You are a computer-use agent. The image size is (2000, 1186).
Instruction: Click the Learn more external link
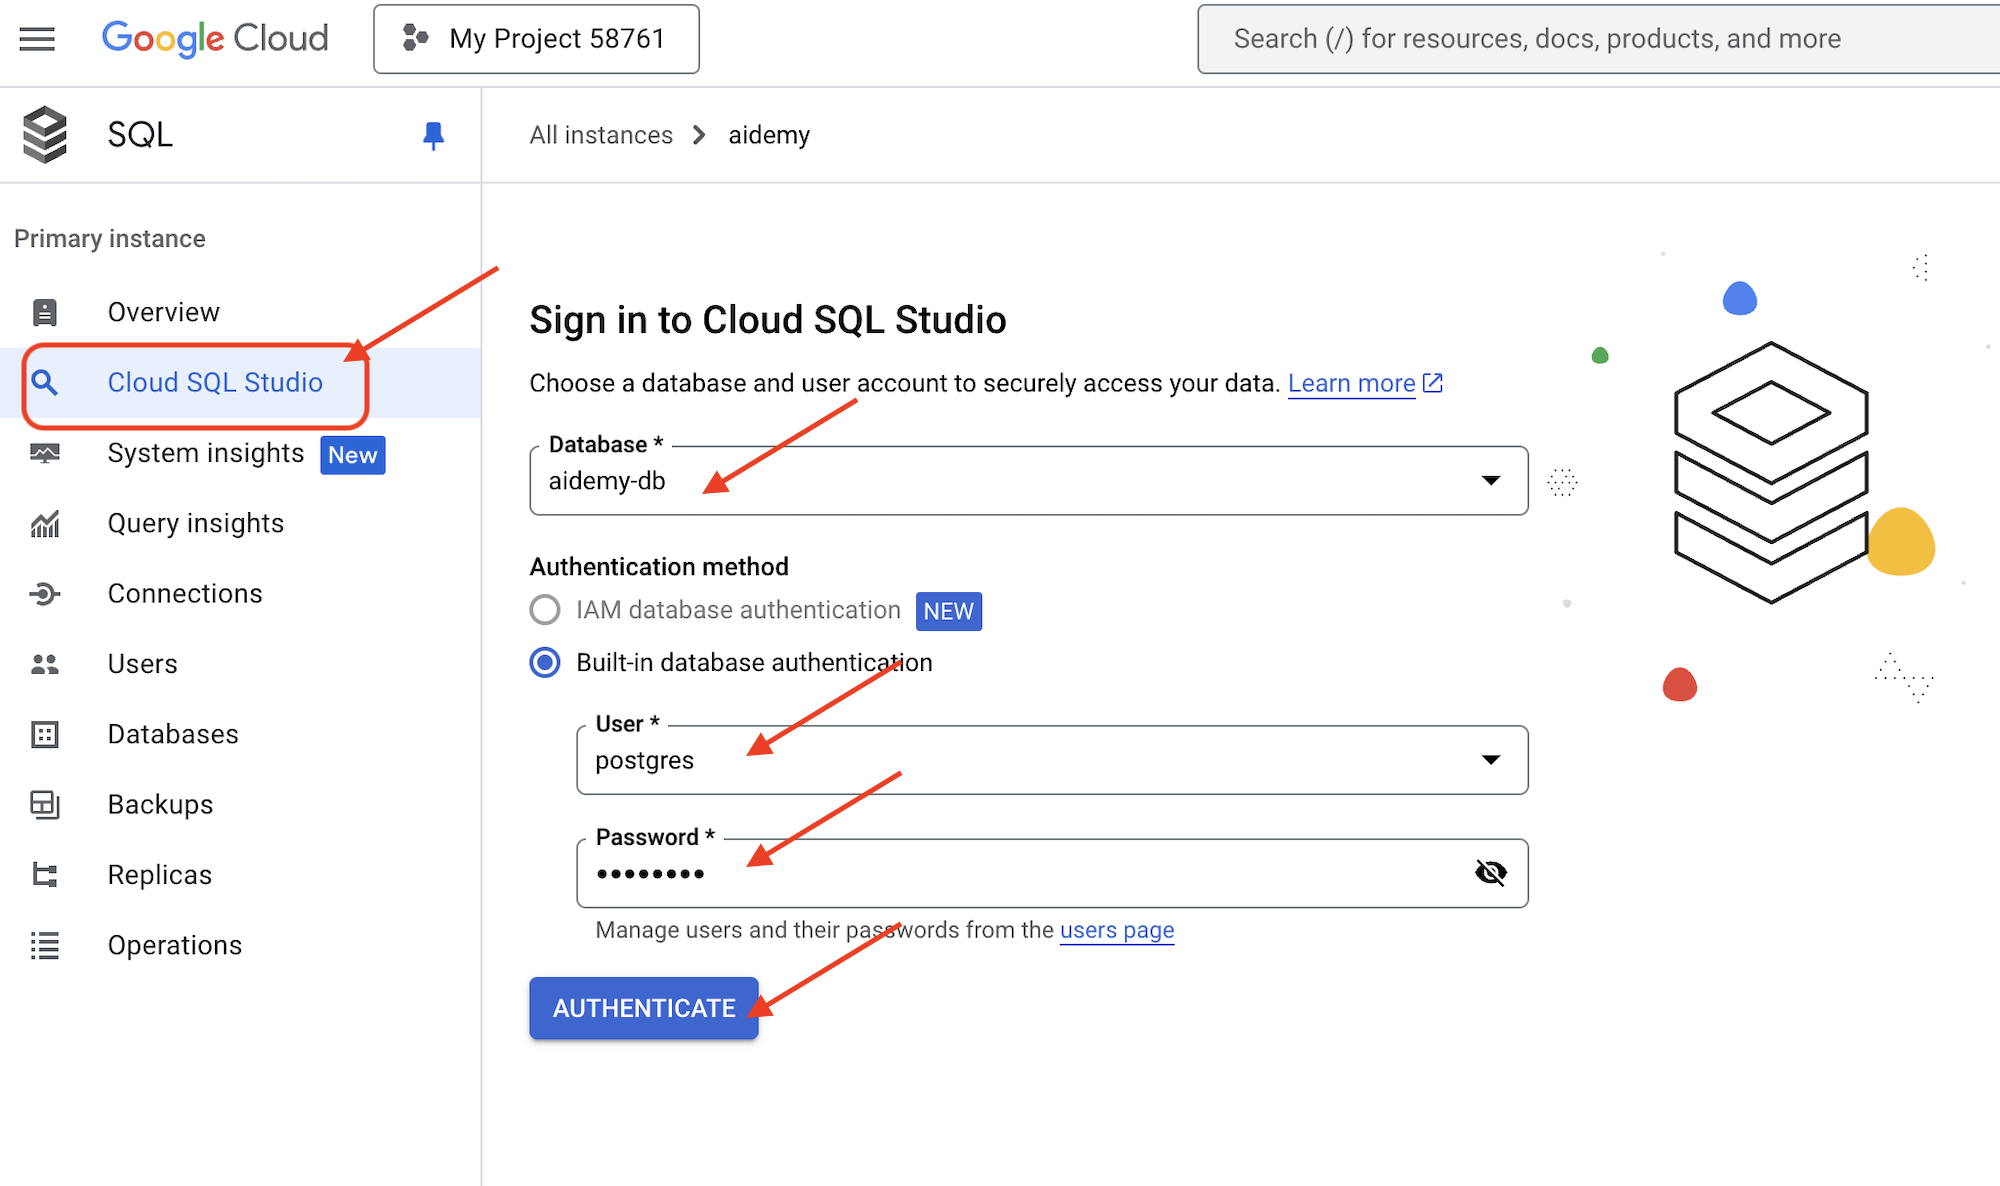click(x=1355, y=383)
